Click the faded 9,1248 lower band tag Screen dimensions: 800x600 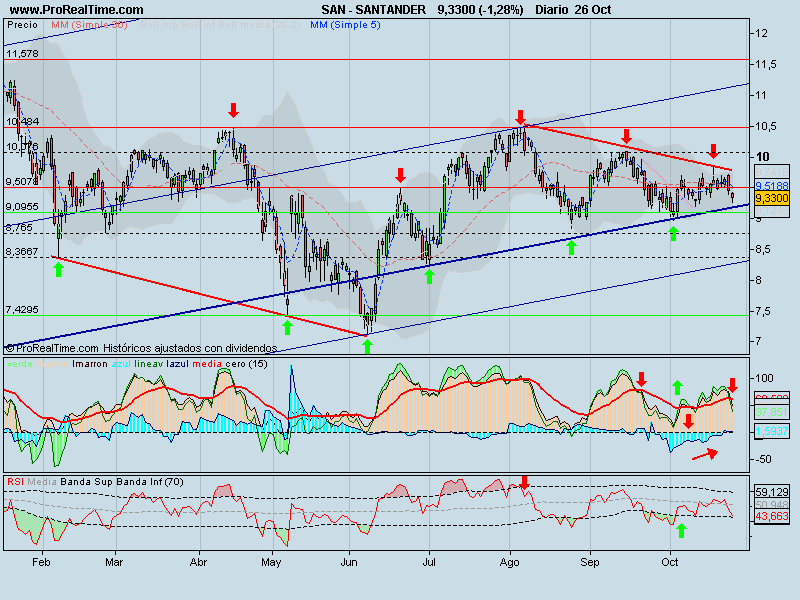point(771,211)
